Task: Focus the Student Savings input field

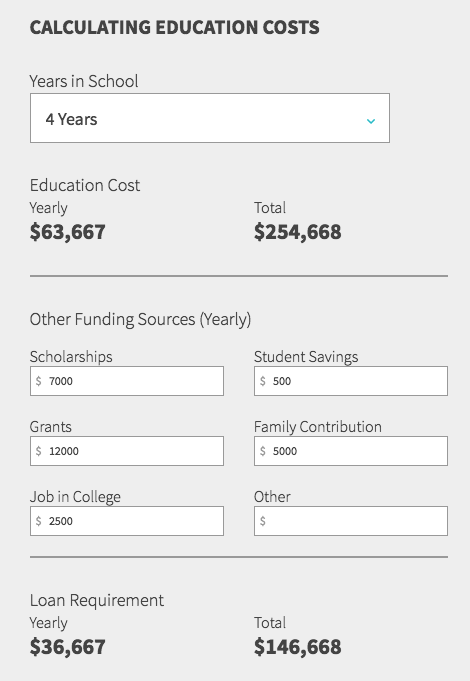Action: 351,381
